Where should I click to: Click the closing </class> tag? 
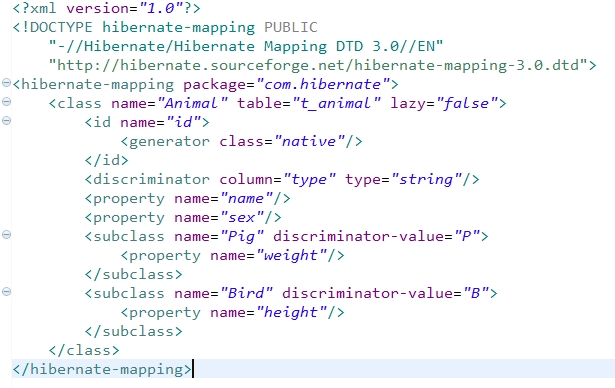coord(84,350)
